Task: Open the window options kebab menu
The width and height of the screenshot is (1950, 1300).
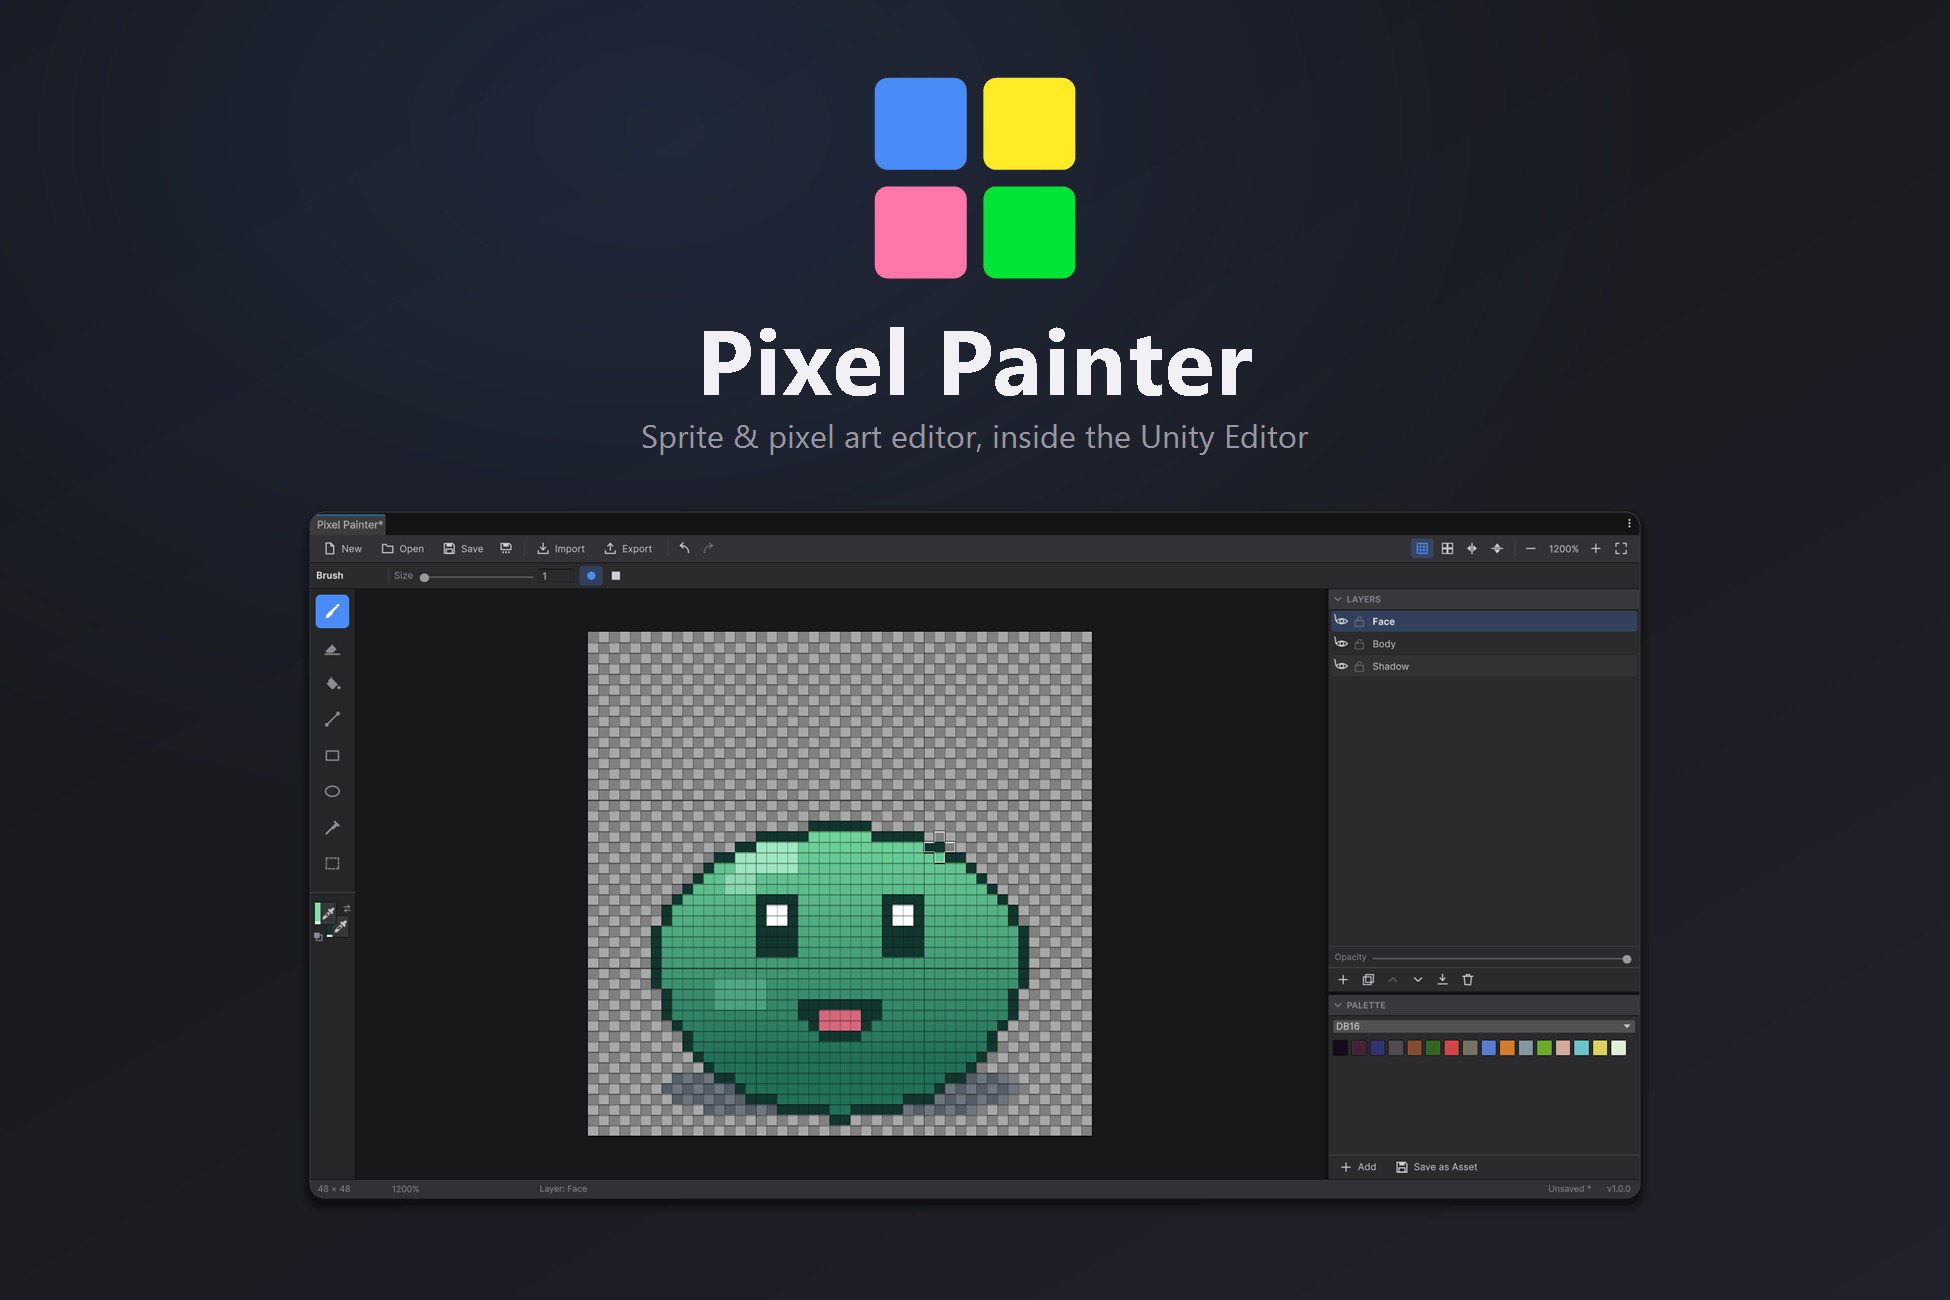Action: click(1629, 524)
